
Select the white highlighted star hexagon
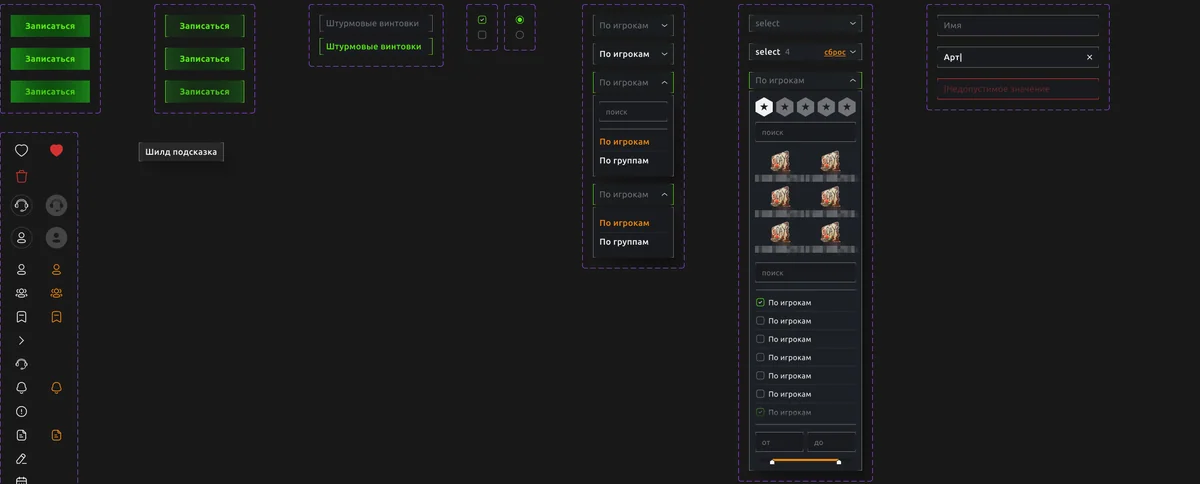(764, 106)
